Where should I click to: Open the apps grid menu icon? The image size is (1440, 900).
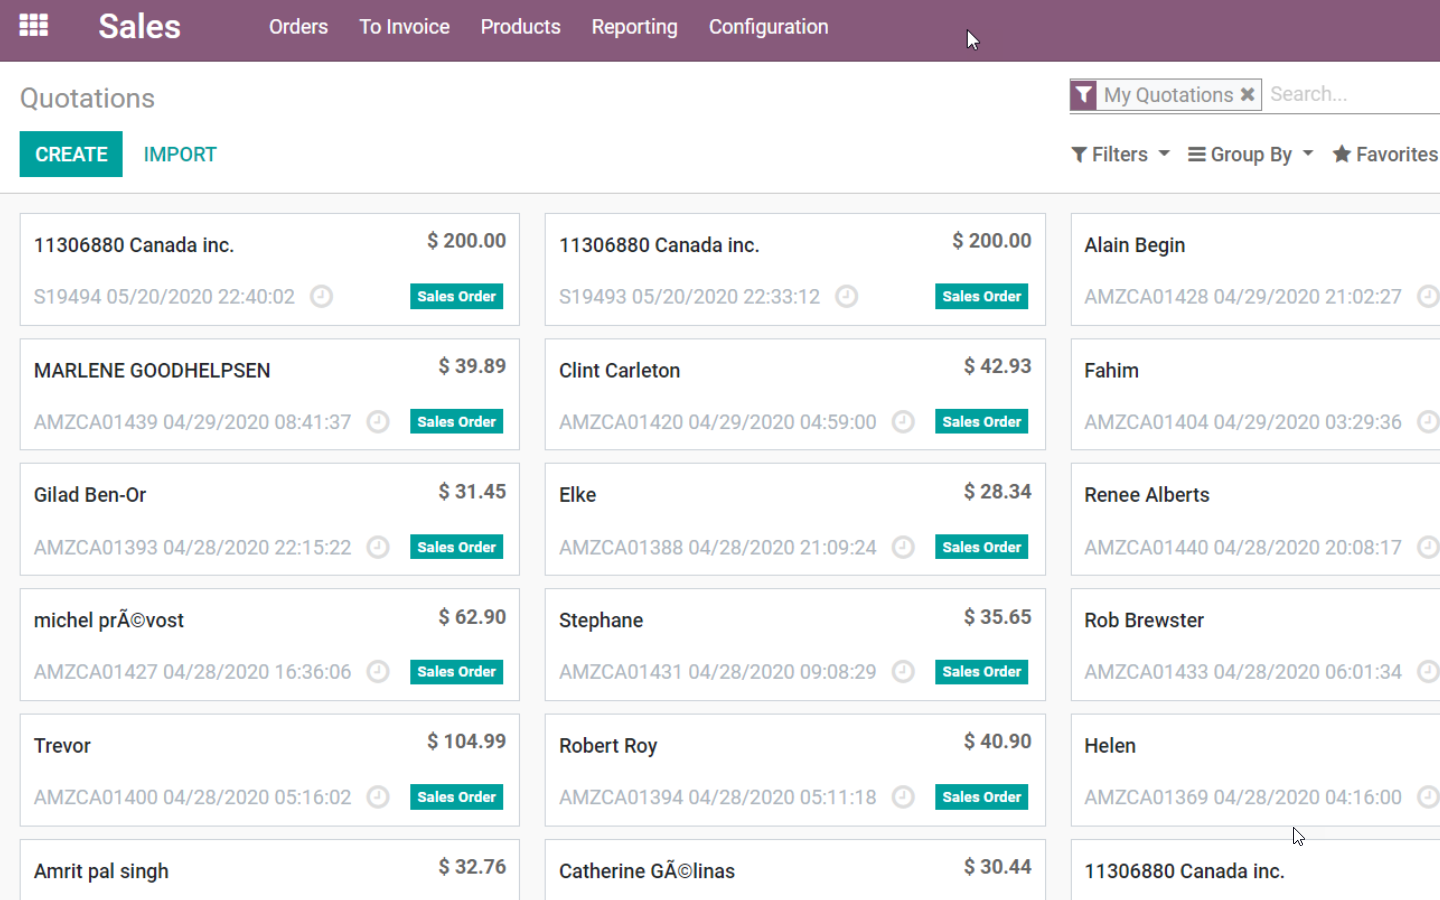pyautogui.click(x=33, y=26)
